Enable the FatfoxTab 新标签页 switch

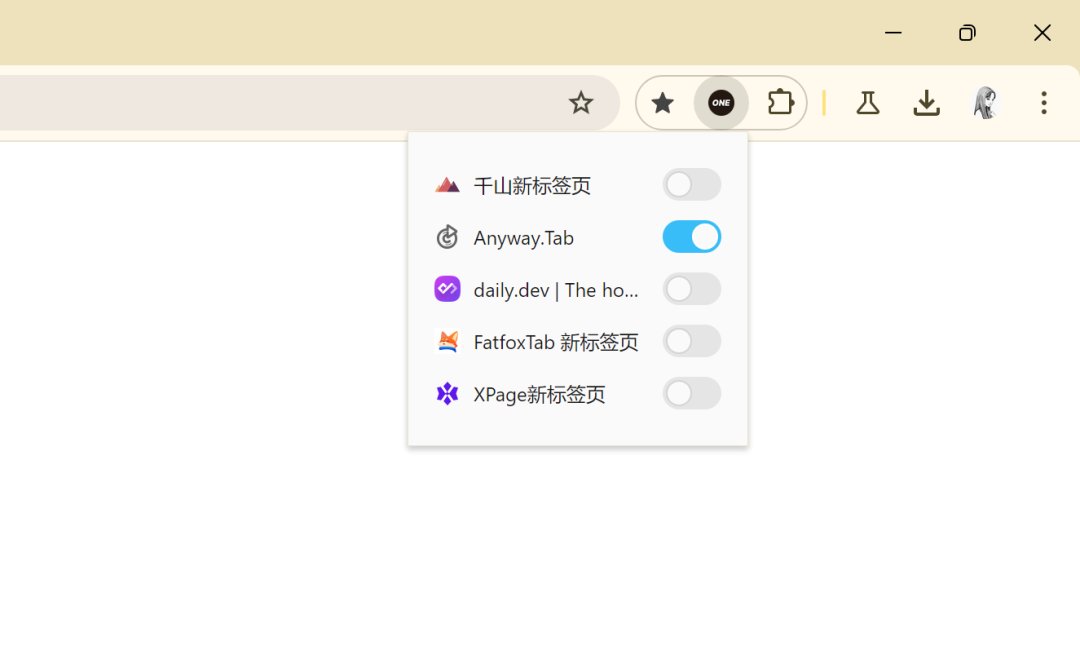click(x=692, y=341)
